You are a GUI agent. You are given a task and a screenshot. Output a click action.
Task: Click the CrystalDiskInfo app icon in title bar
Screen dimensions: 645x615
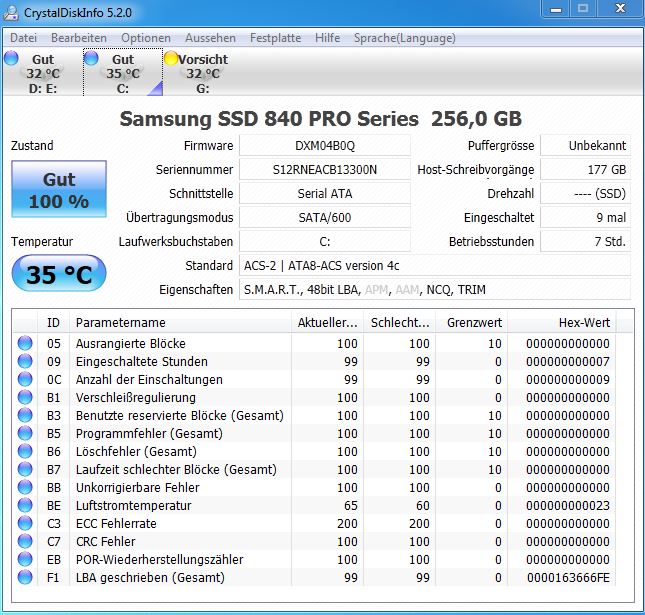tap(11, 13)
